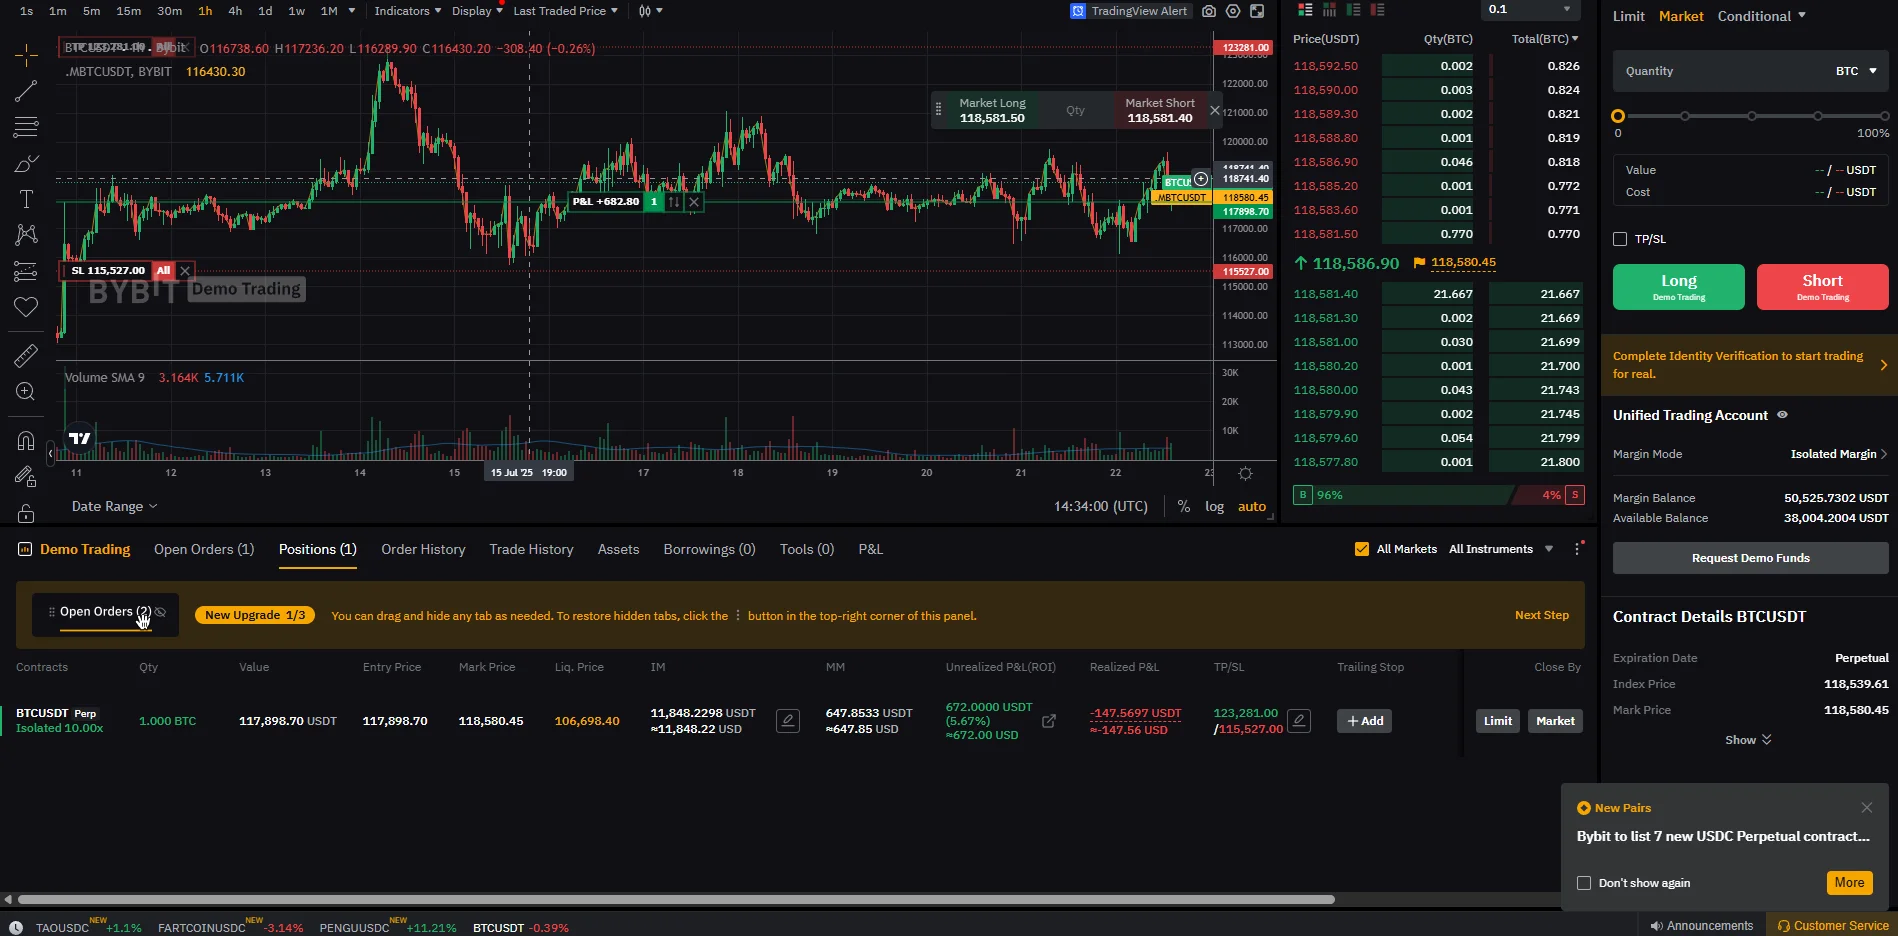Click the red Short button

(x=1822, y=287)
